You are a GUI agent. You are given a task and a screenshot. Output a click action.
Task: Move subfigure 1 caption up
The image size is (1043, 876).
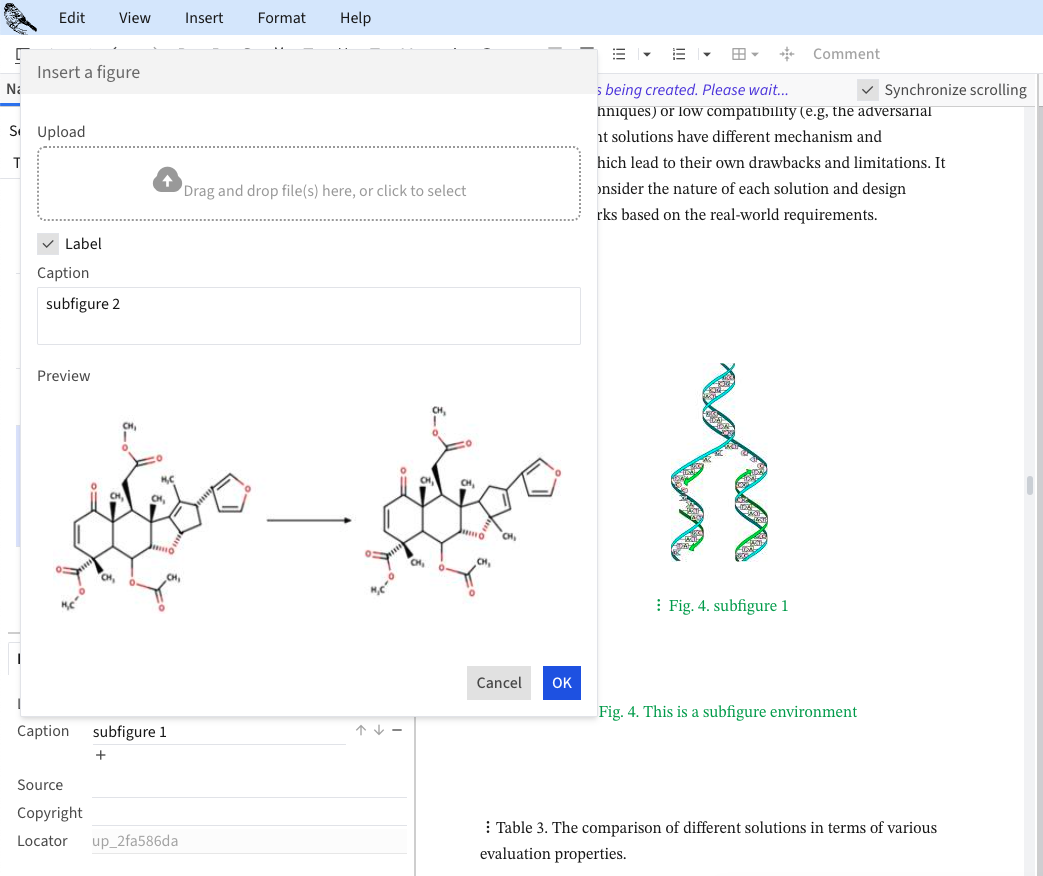pyautogui.click(x=361, y=731)
